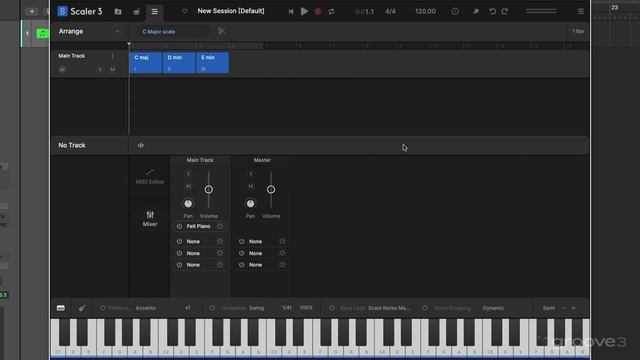Viewport: 640px width, 360px height.
Task: Start playback with the play button
Action: 304,11
